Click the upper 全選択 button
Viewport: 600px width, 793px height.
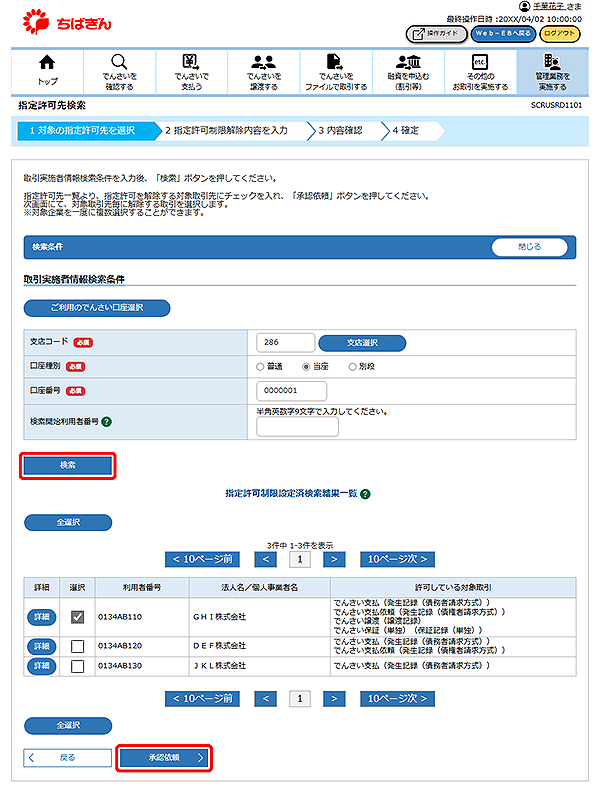[68, 522]
